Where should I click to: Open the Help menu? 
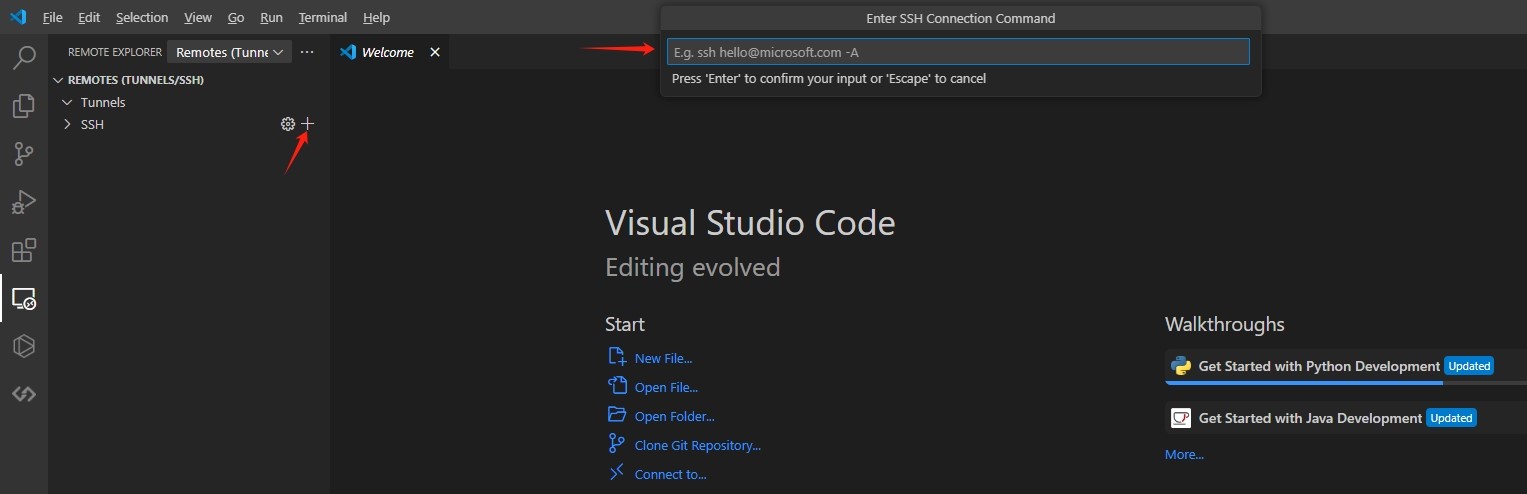pos(377,17)
